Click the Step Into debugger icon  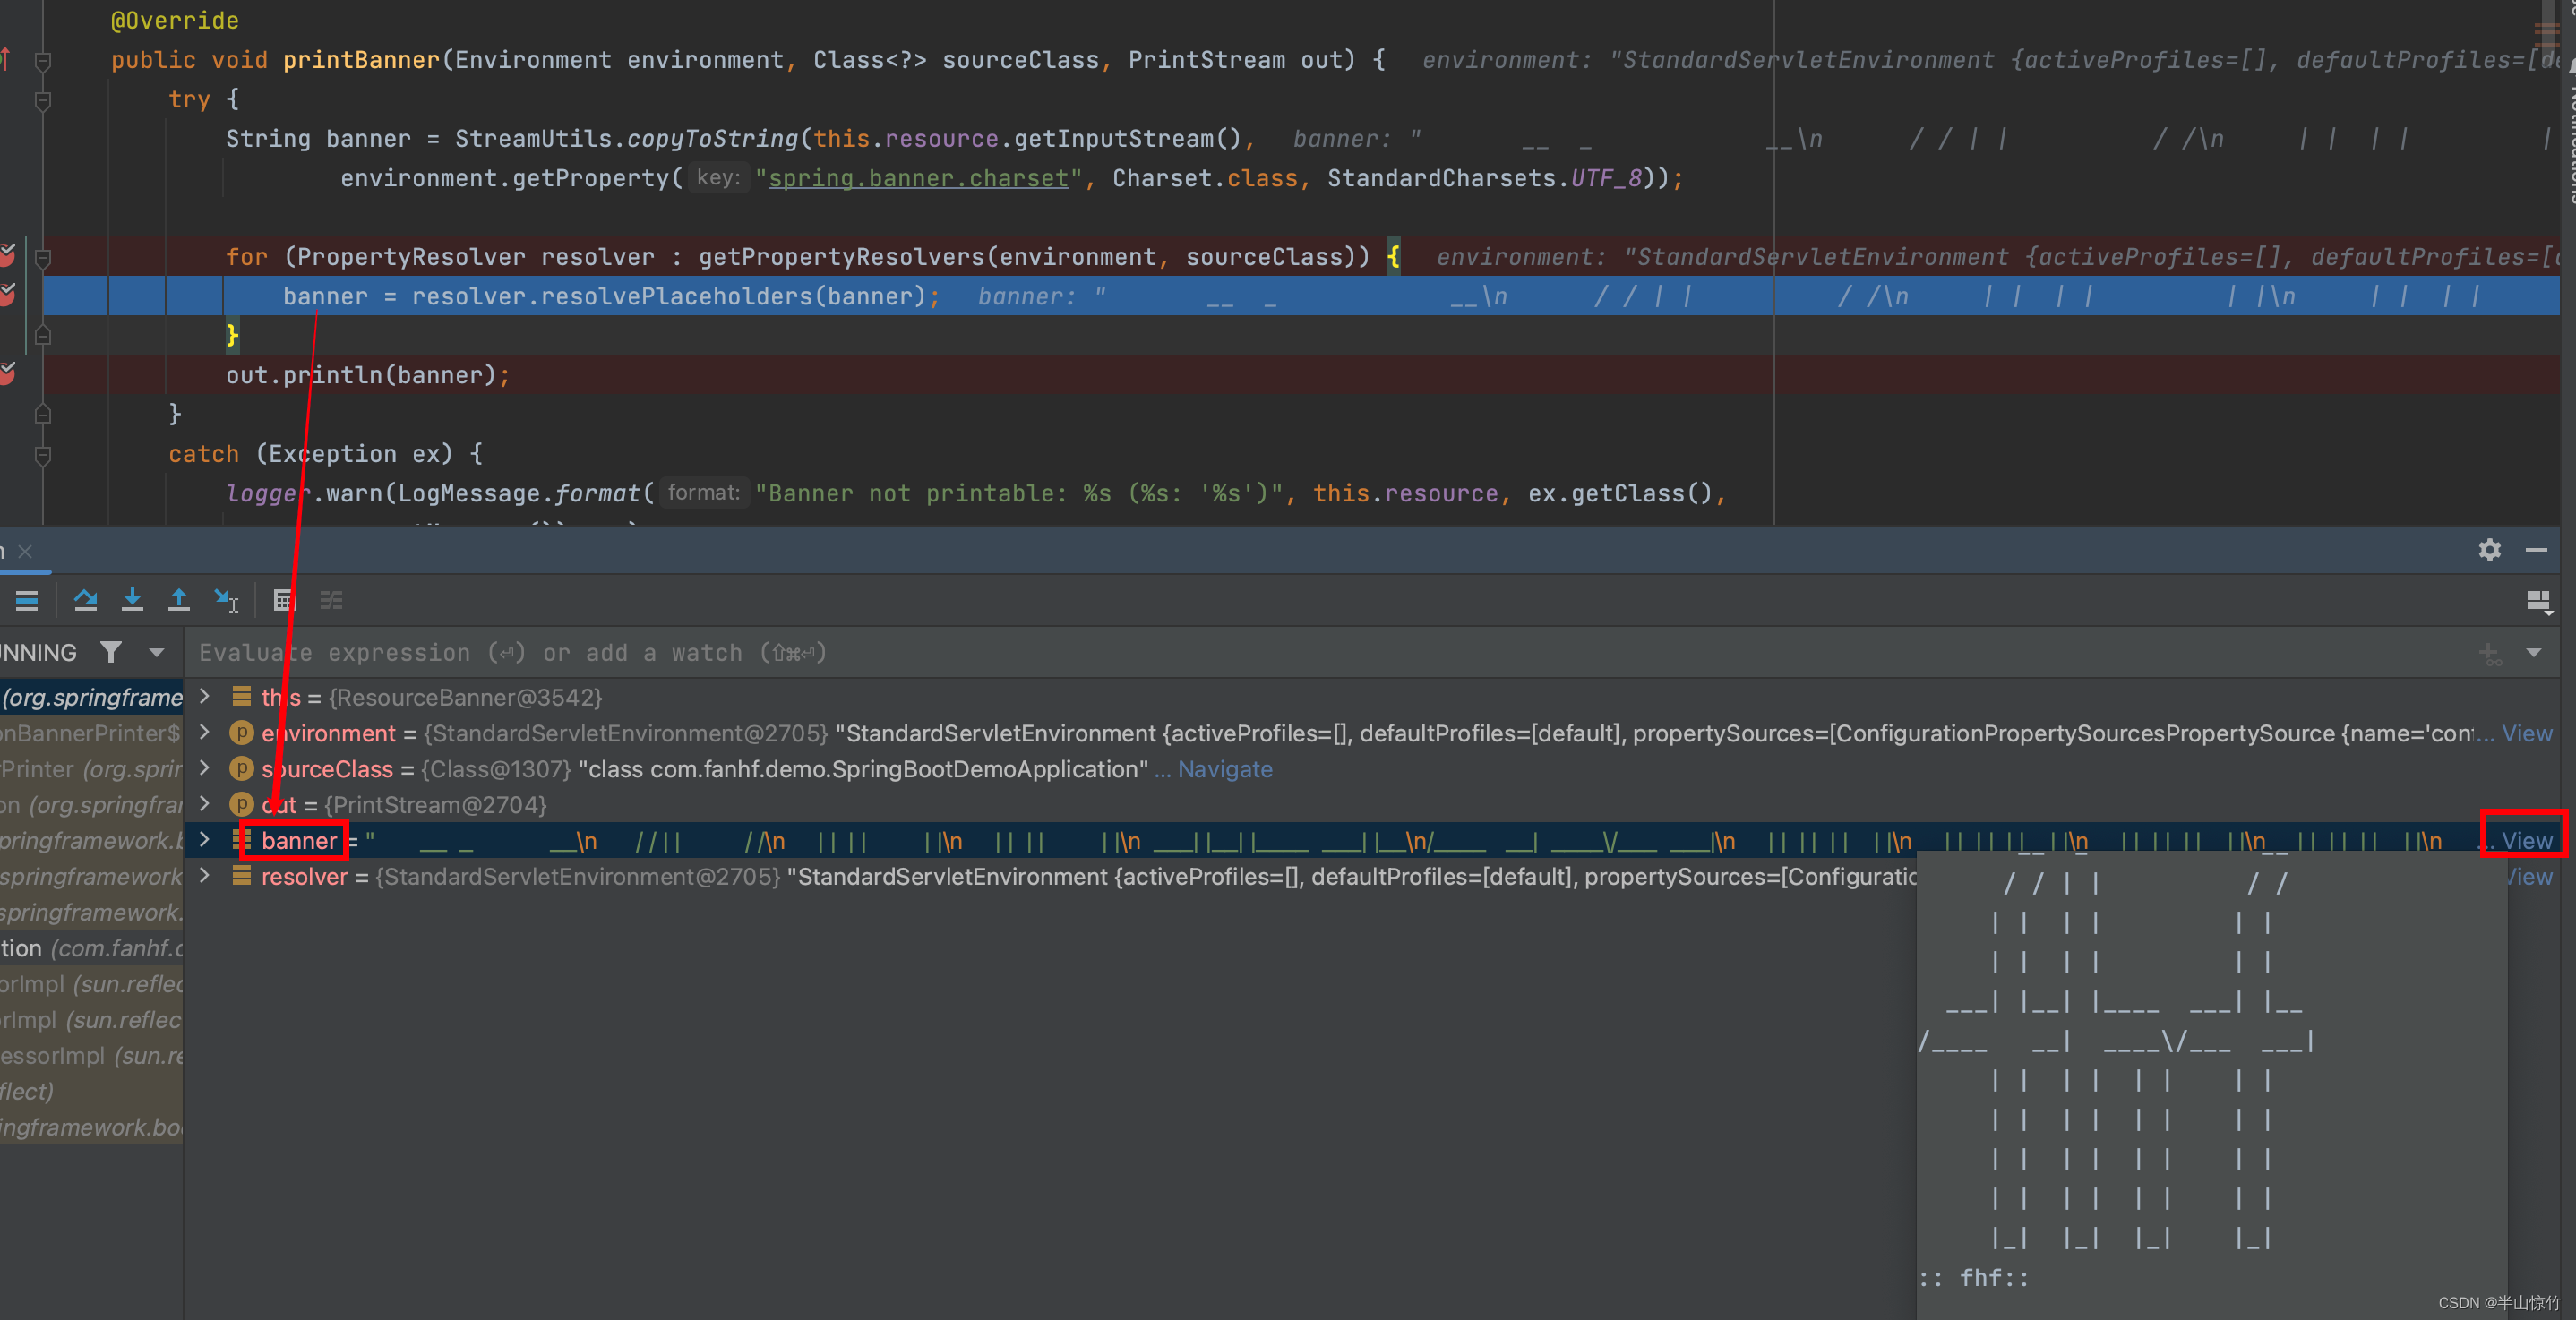tap(132, 600)
